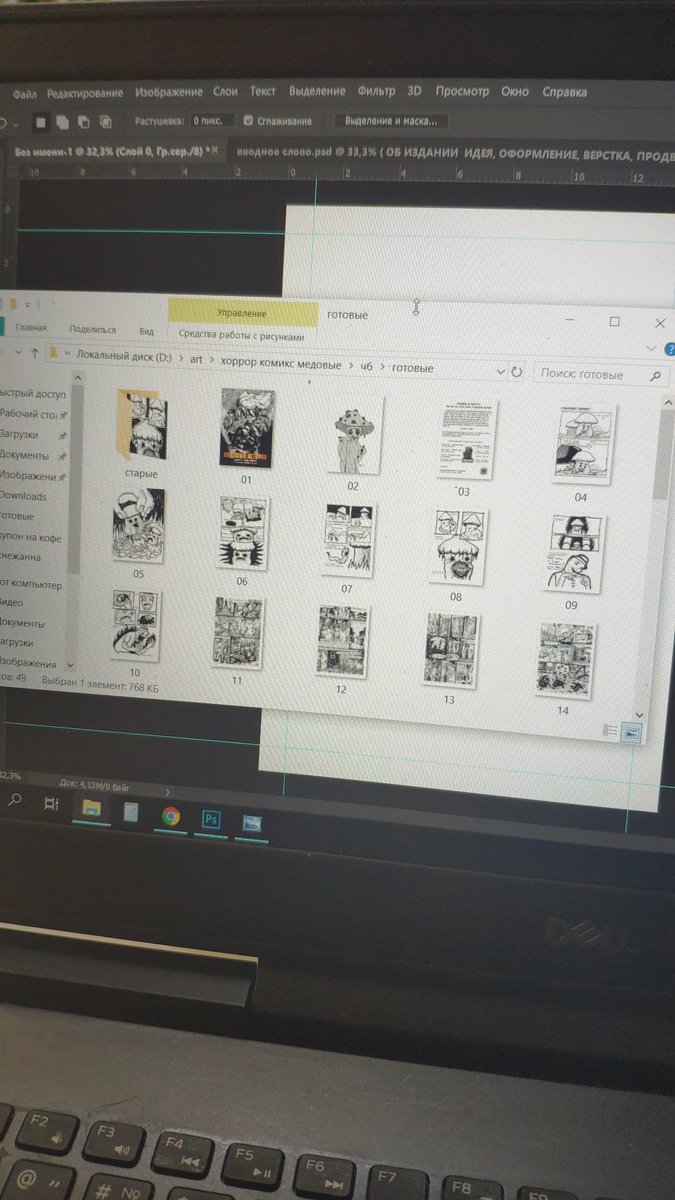Select the New selection mode icon

click(x=40, y=123)
